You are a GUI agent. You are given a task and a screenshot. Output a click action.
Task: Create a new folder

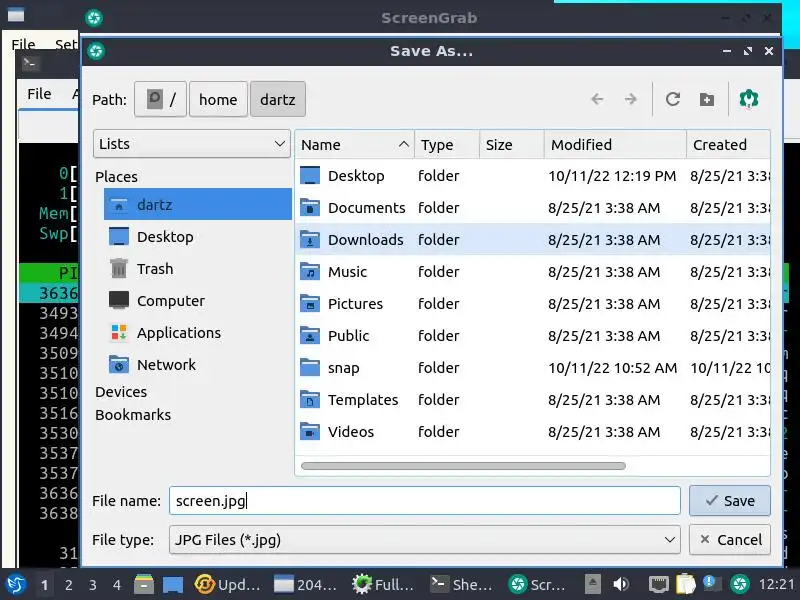tap(707, 99)
